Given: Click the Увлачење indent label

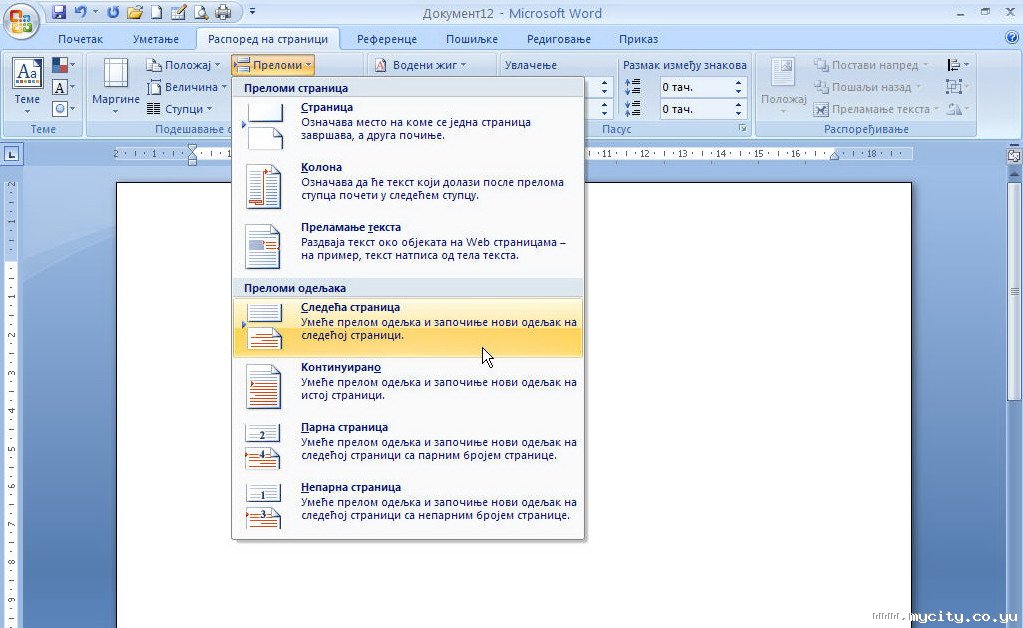Looking at the screenshot, I should (x=530, y=65).
